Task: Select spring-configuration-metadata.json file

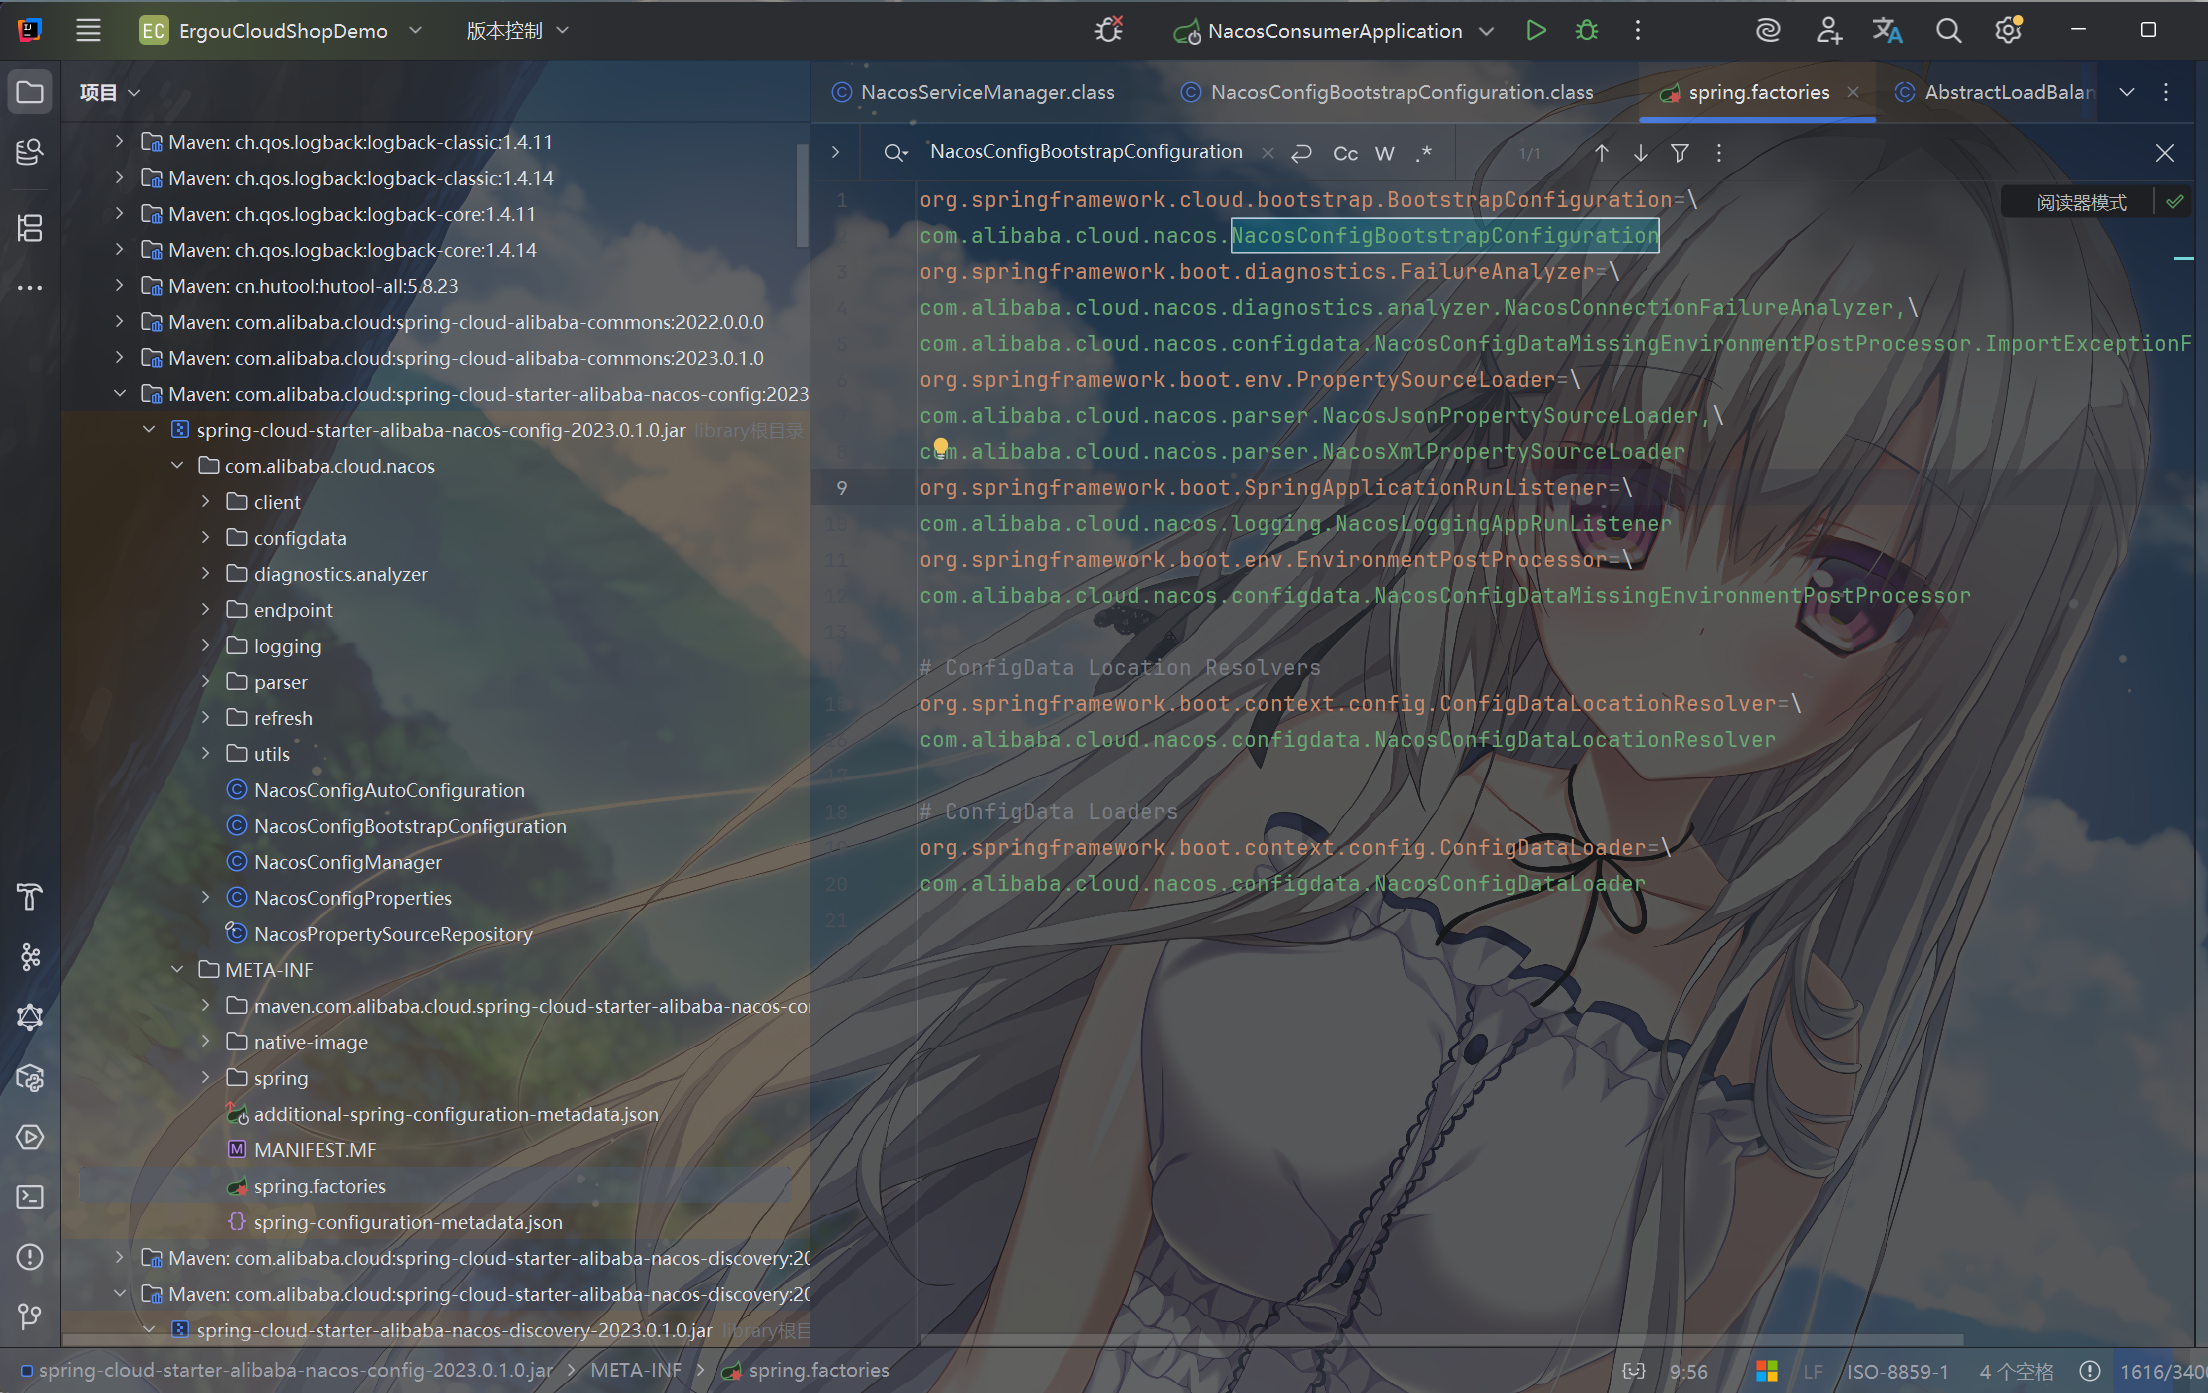Action: click(408, 1222)
